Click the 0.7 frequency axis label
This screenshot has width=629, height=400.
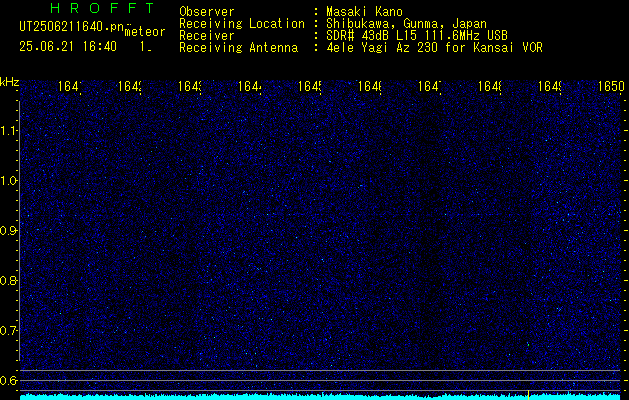(x=9, y=331)
